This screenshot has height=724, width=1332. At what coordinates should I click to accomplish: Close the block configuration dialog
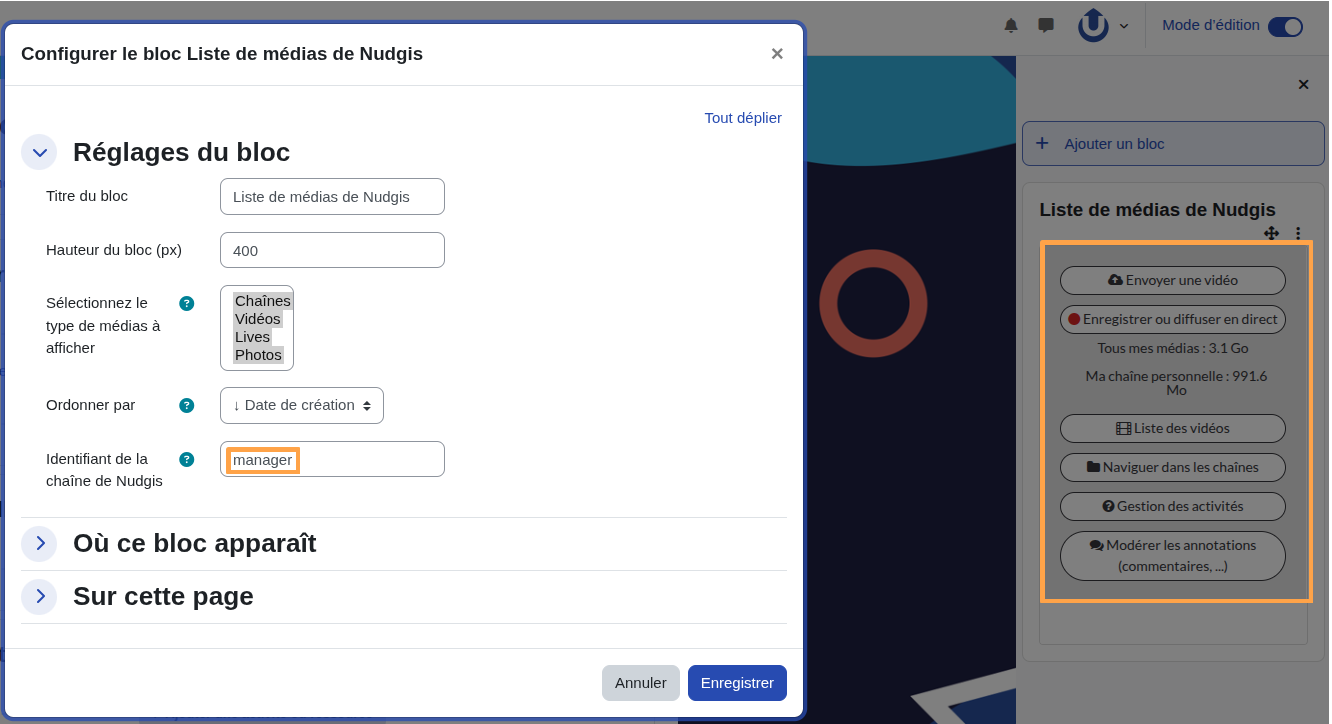(777, 54)
